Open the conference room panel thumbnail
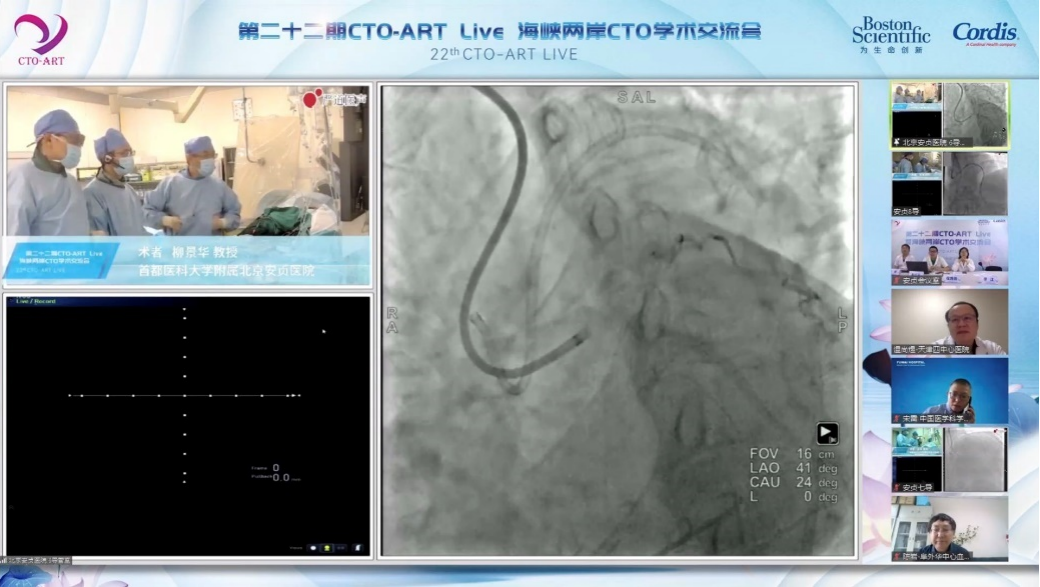Viewport: 1040px width, 587px height. [x=949, y=252]
